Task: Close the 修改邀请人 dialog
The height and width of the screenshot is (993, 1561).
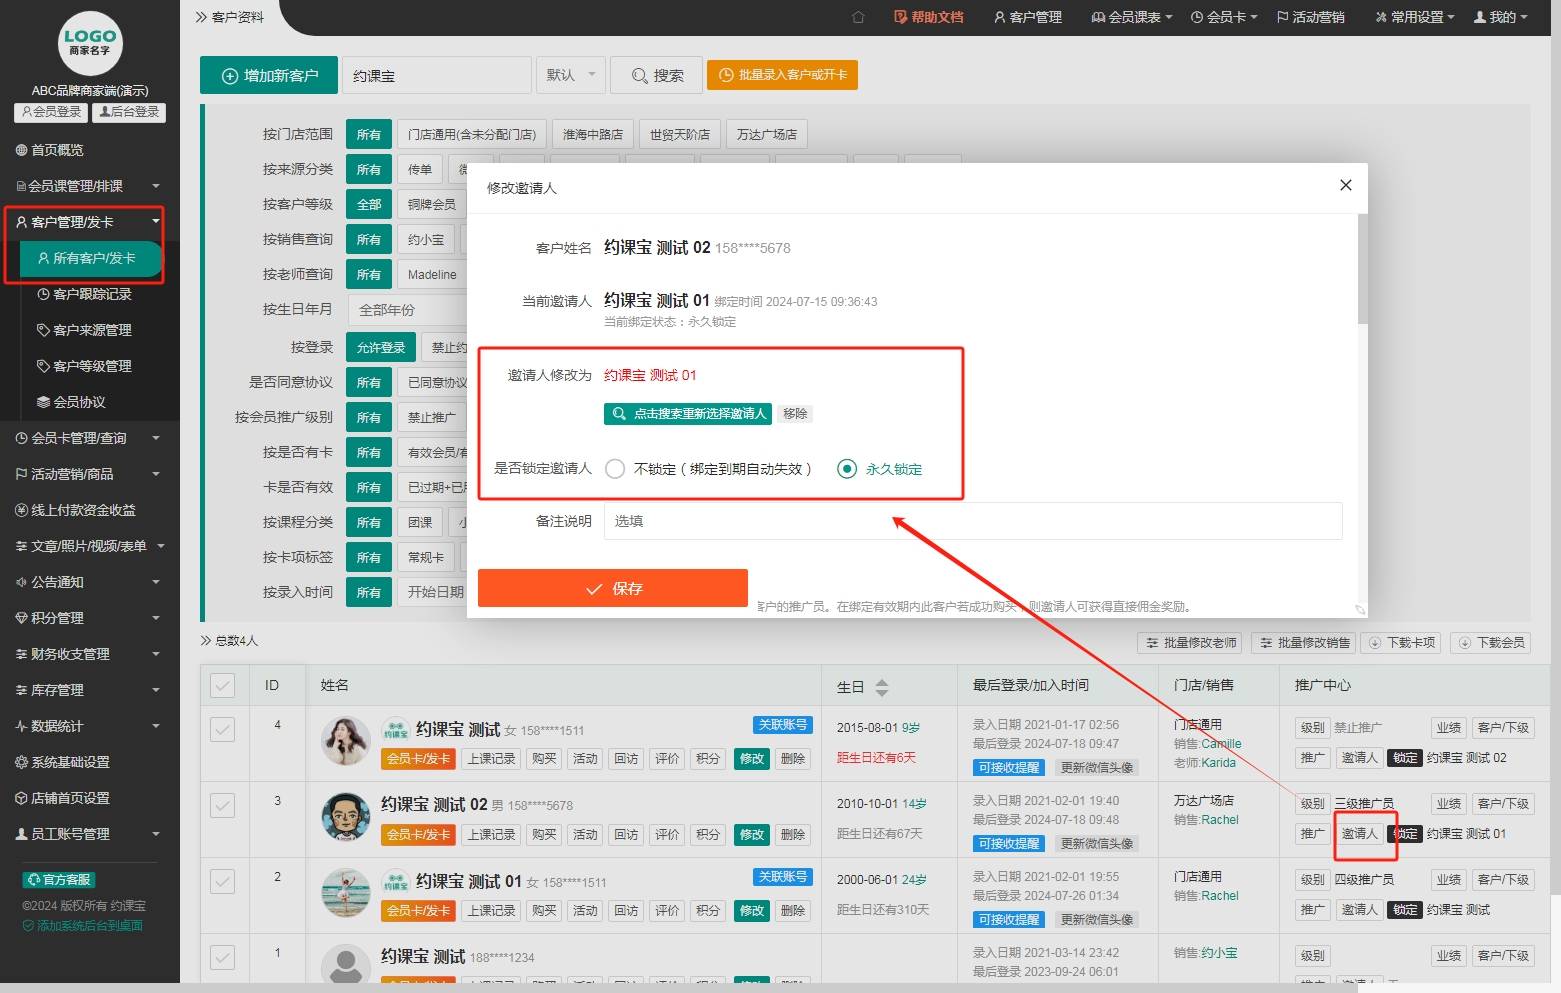Action: click(x=1346, y=185)
